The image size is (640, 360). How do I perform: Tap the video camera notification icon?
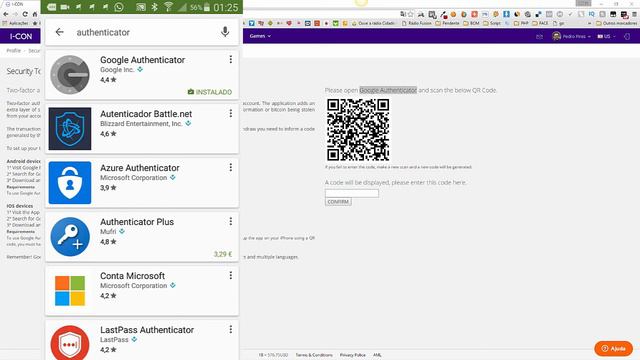(x=65, y=7)
